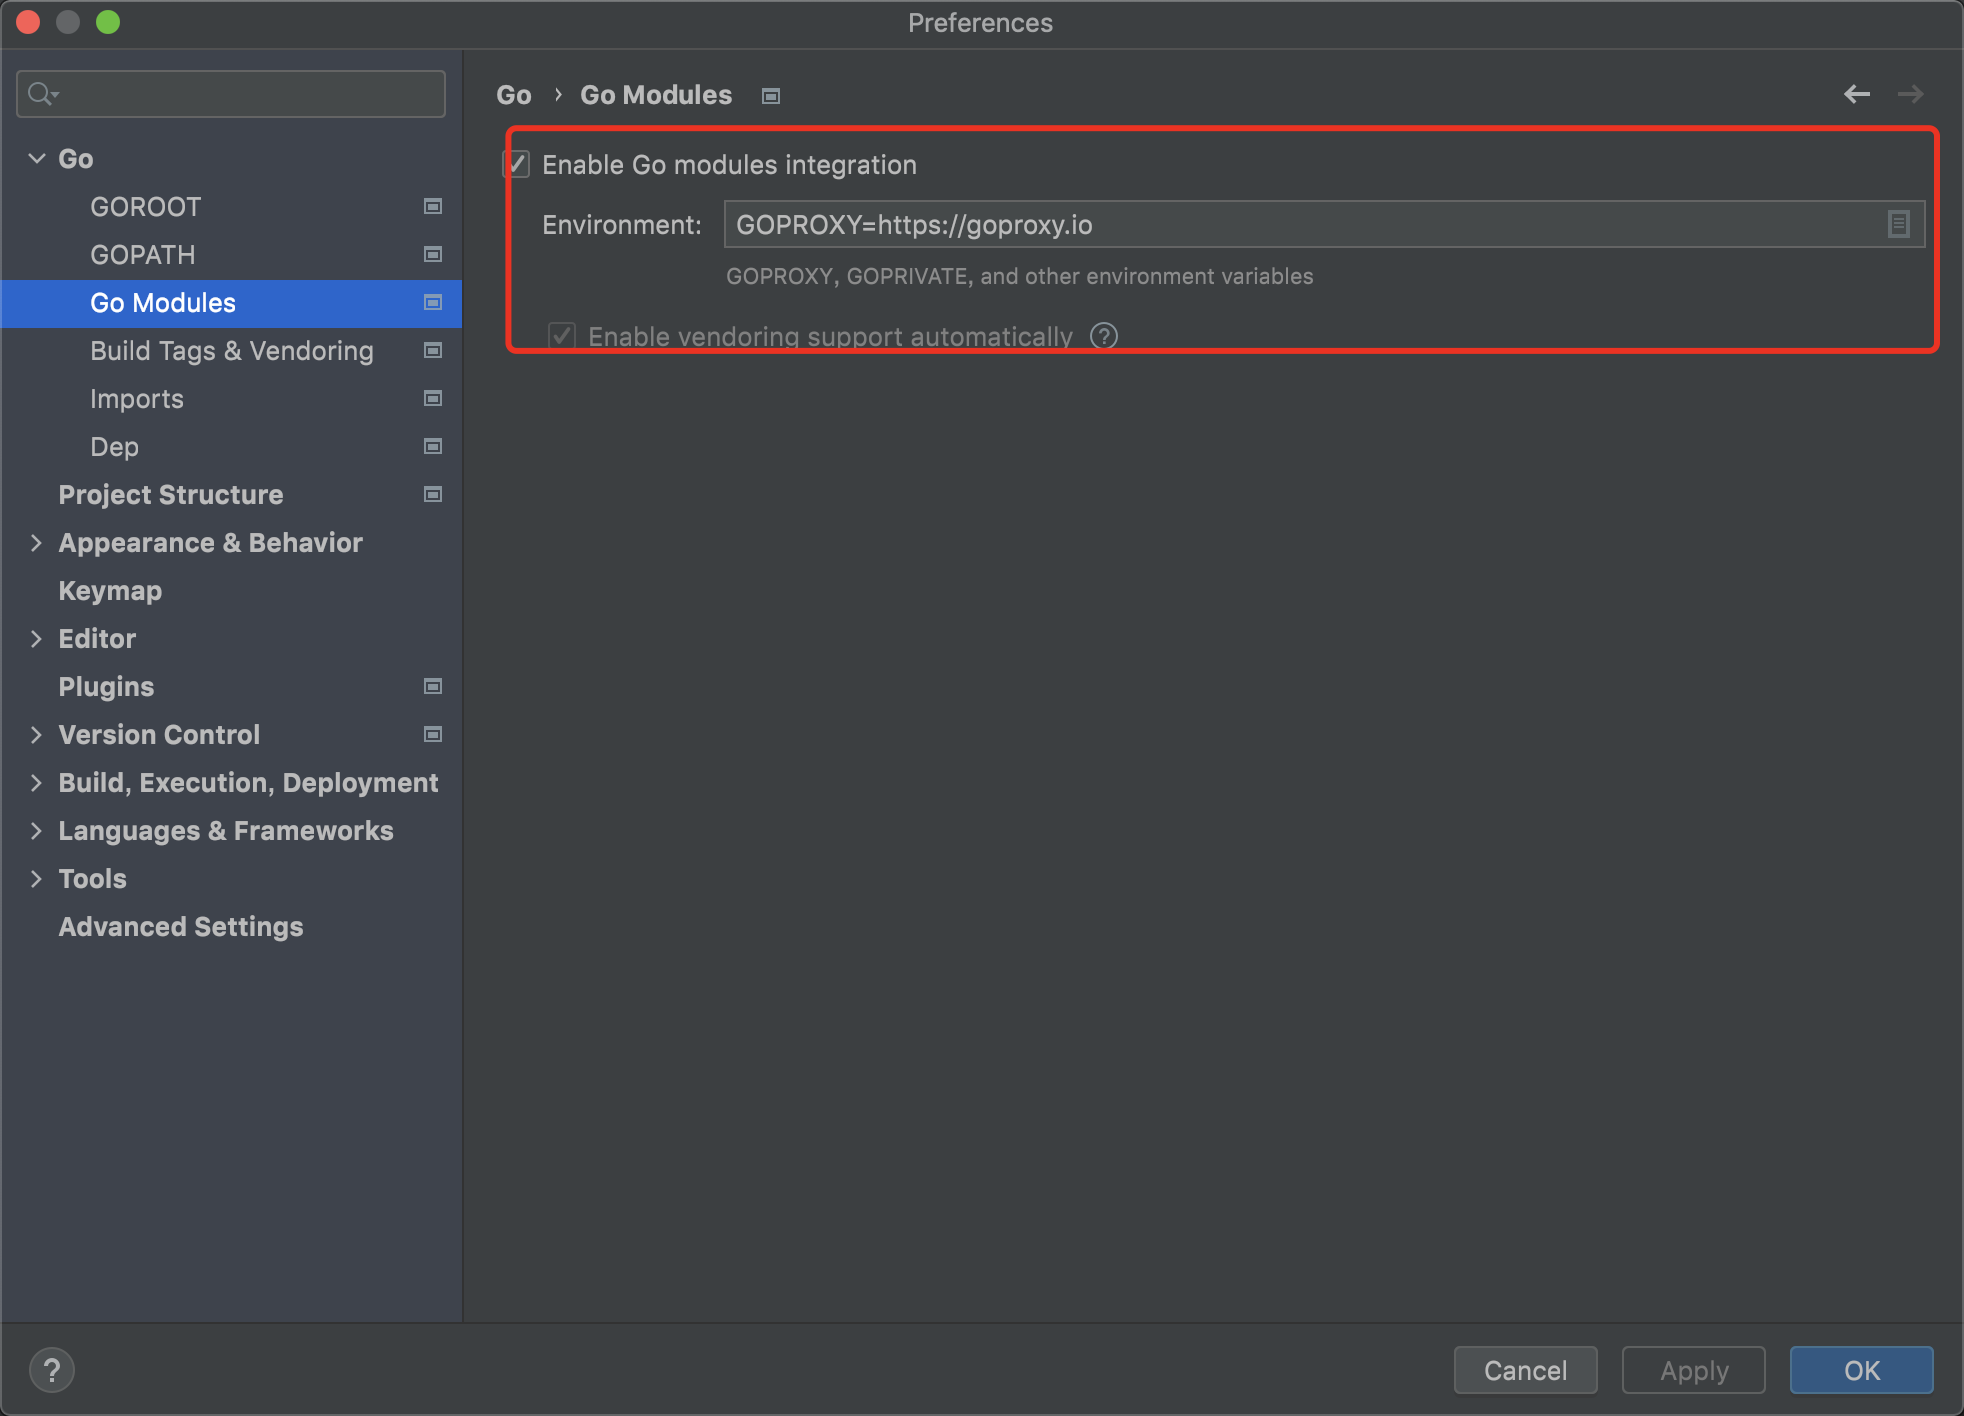Click project settings icon beside Go Modules breadcrumb
The height and width of the screenshot is (1416, 1964).
coord(771,96)
